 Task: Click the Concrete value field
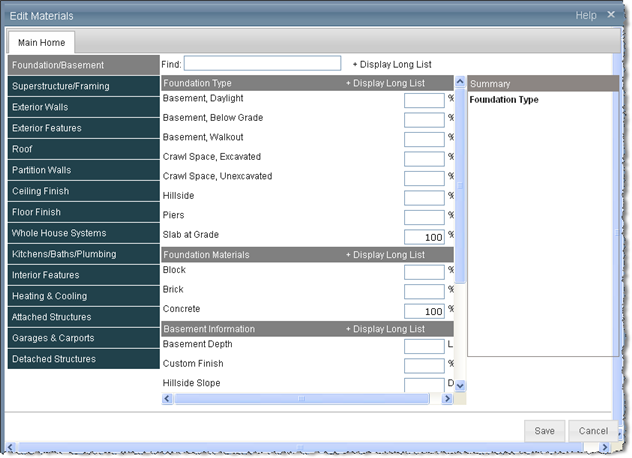424,311
